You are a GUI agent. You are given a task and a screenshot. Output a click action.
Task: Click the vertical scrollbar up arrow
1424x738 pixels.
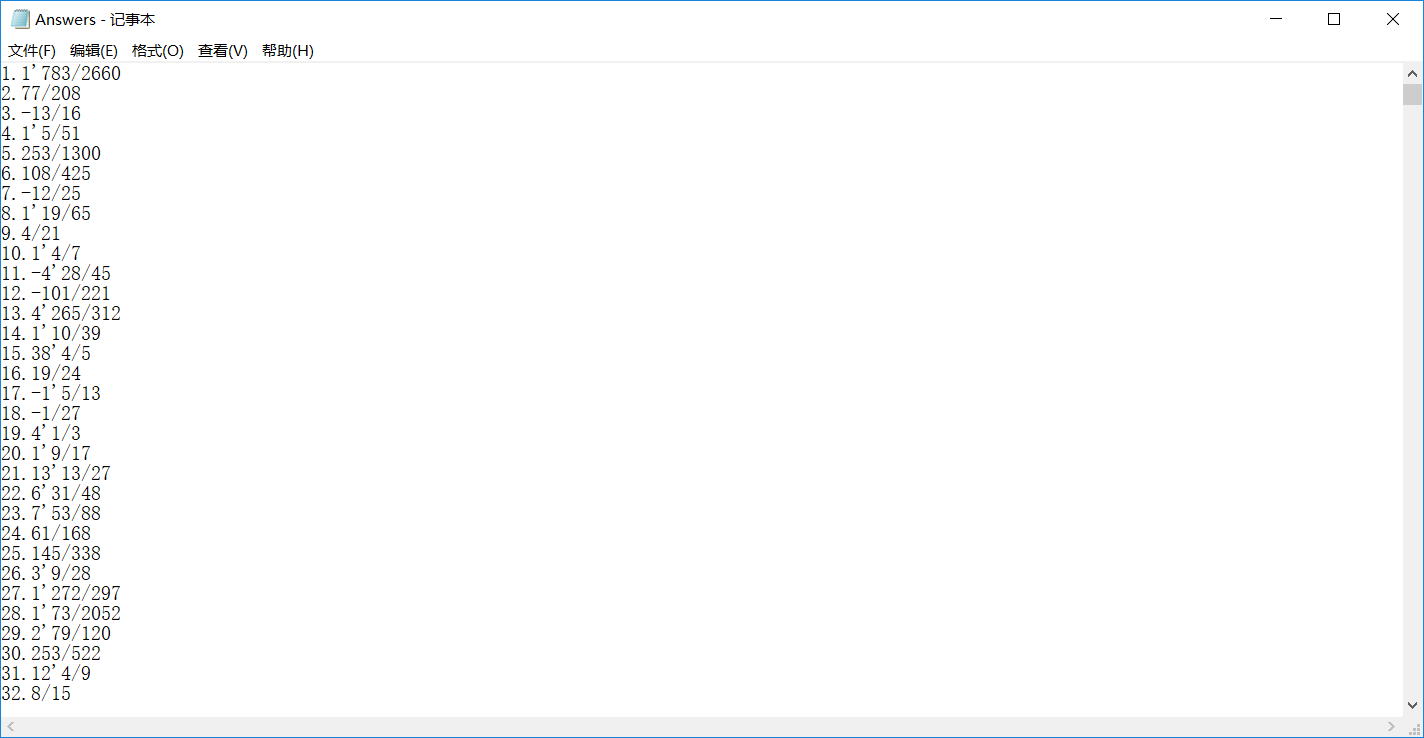point(1412,74)
